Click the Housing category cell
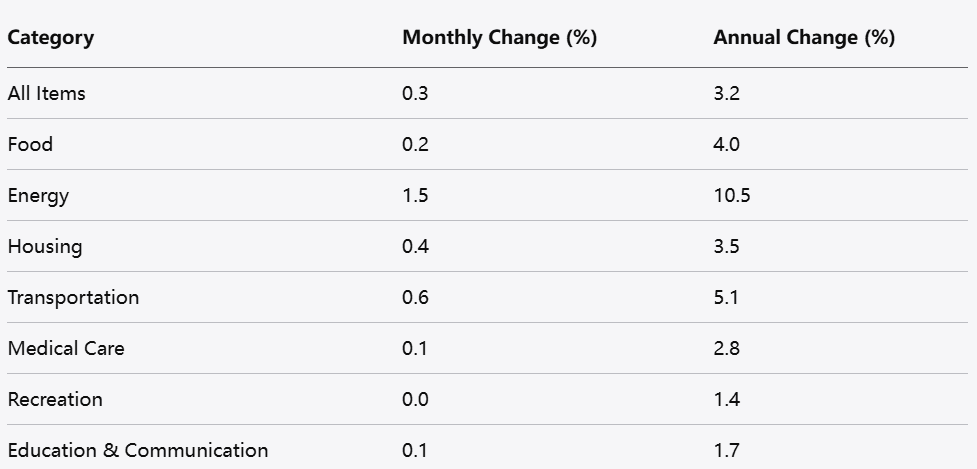The width and height of the screenshot is (977, 469). point(45,247)
